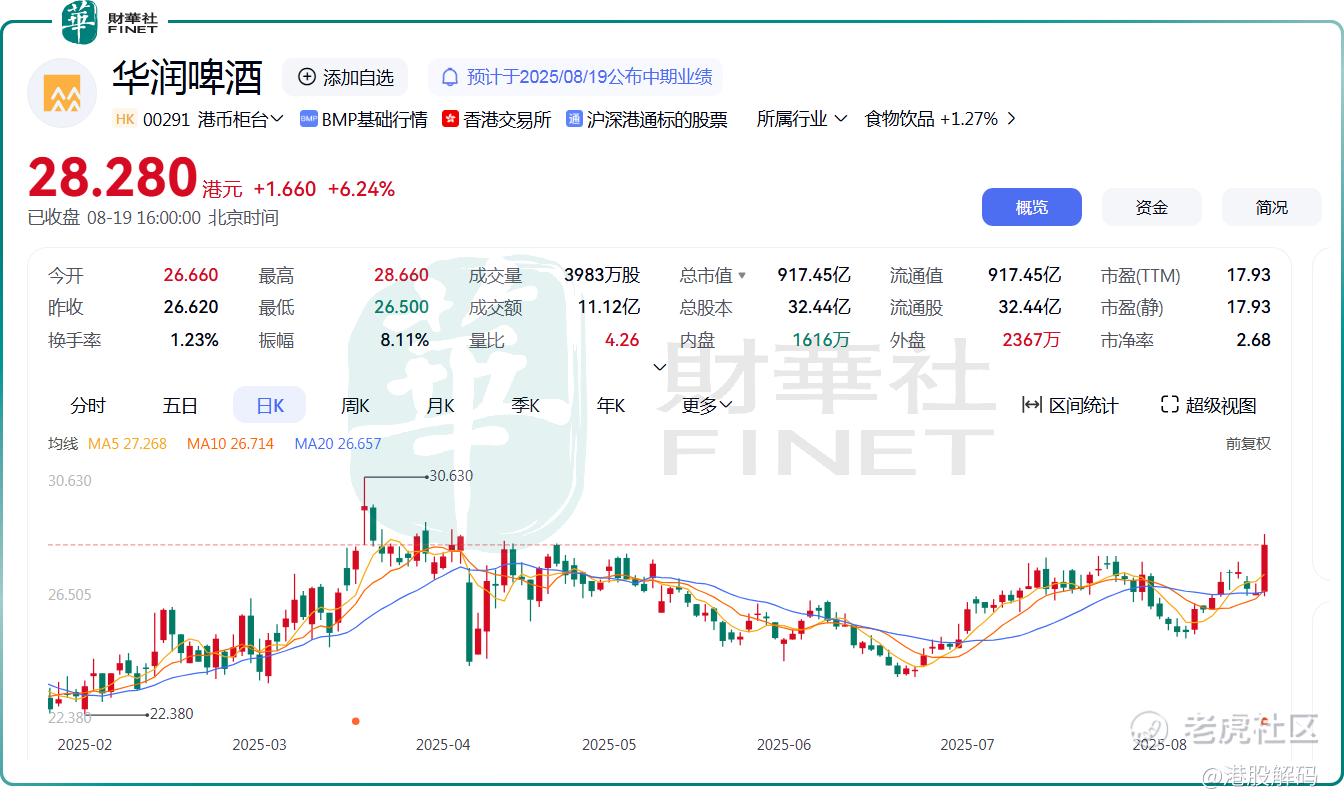Click the orange event dot under the chart
The width and height of the screenshot is (1344, 806).
[356, 721]
